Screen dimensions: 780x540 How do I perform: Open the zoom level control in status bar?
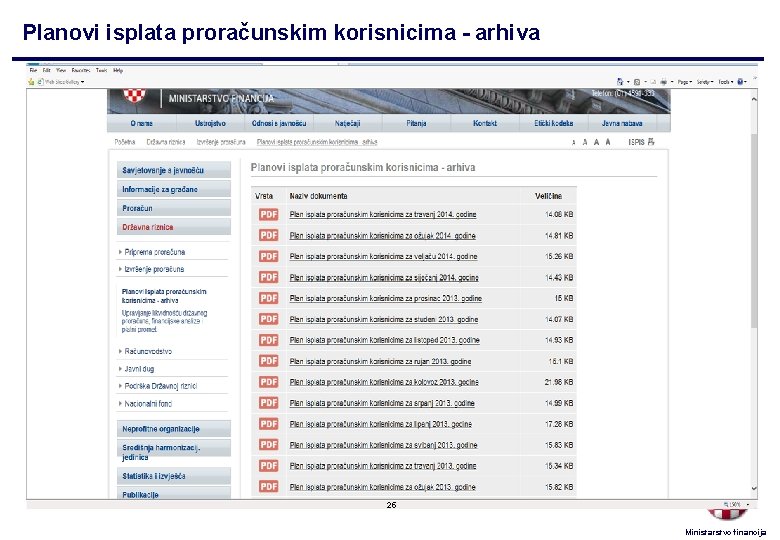(x=736, y=504)
